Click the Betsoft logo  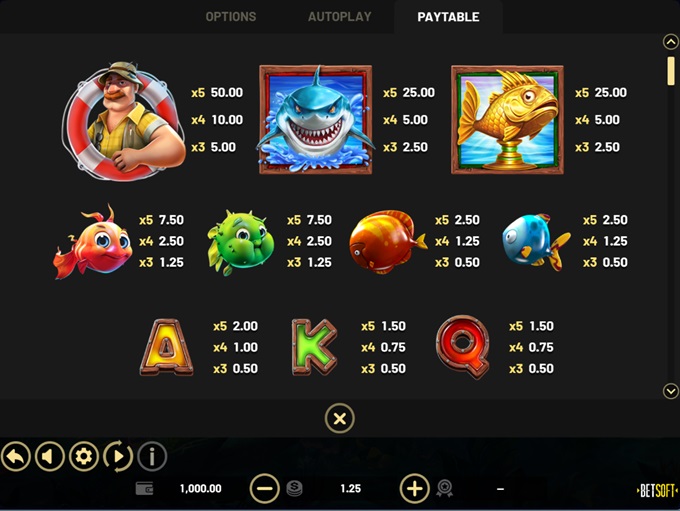point(657,491)
